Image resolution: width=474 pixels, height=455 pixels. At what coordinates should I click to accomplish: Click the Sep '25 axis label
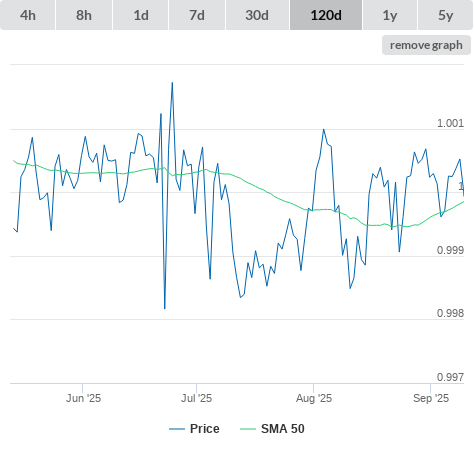(x=431, y=398)
